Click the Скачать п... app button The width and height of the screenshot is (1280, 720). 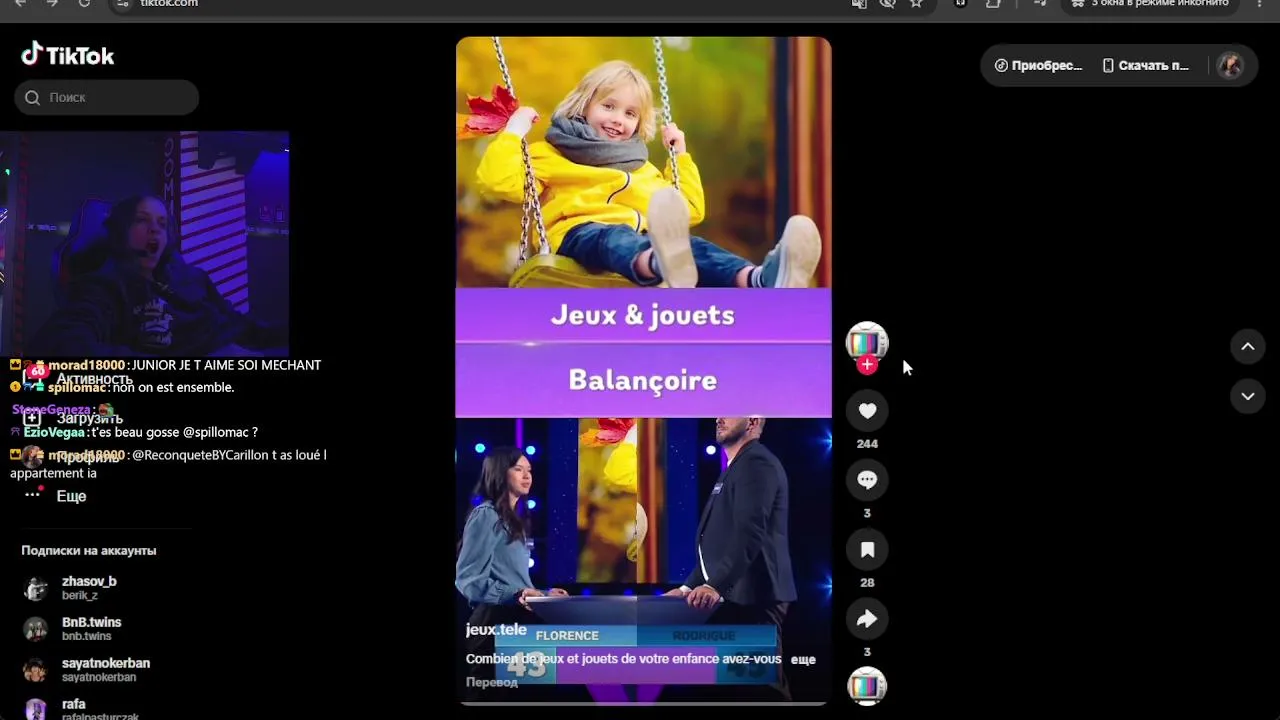coord(1146,66)
